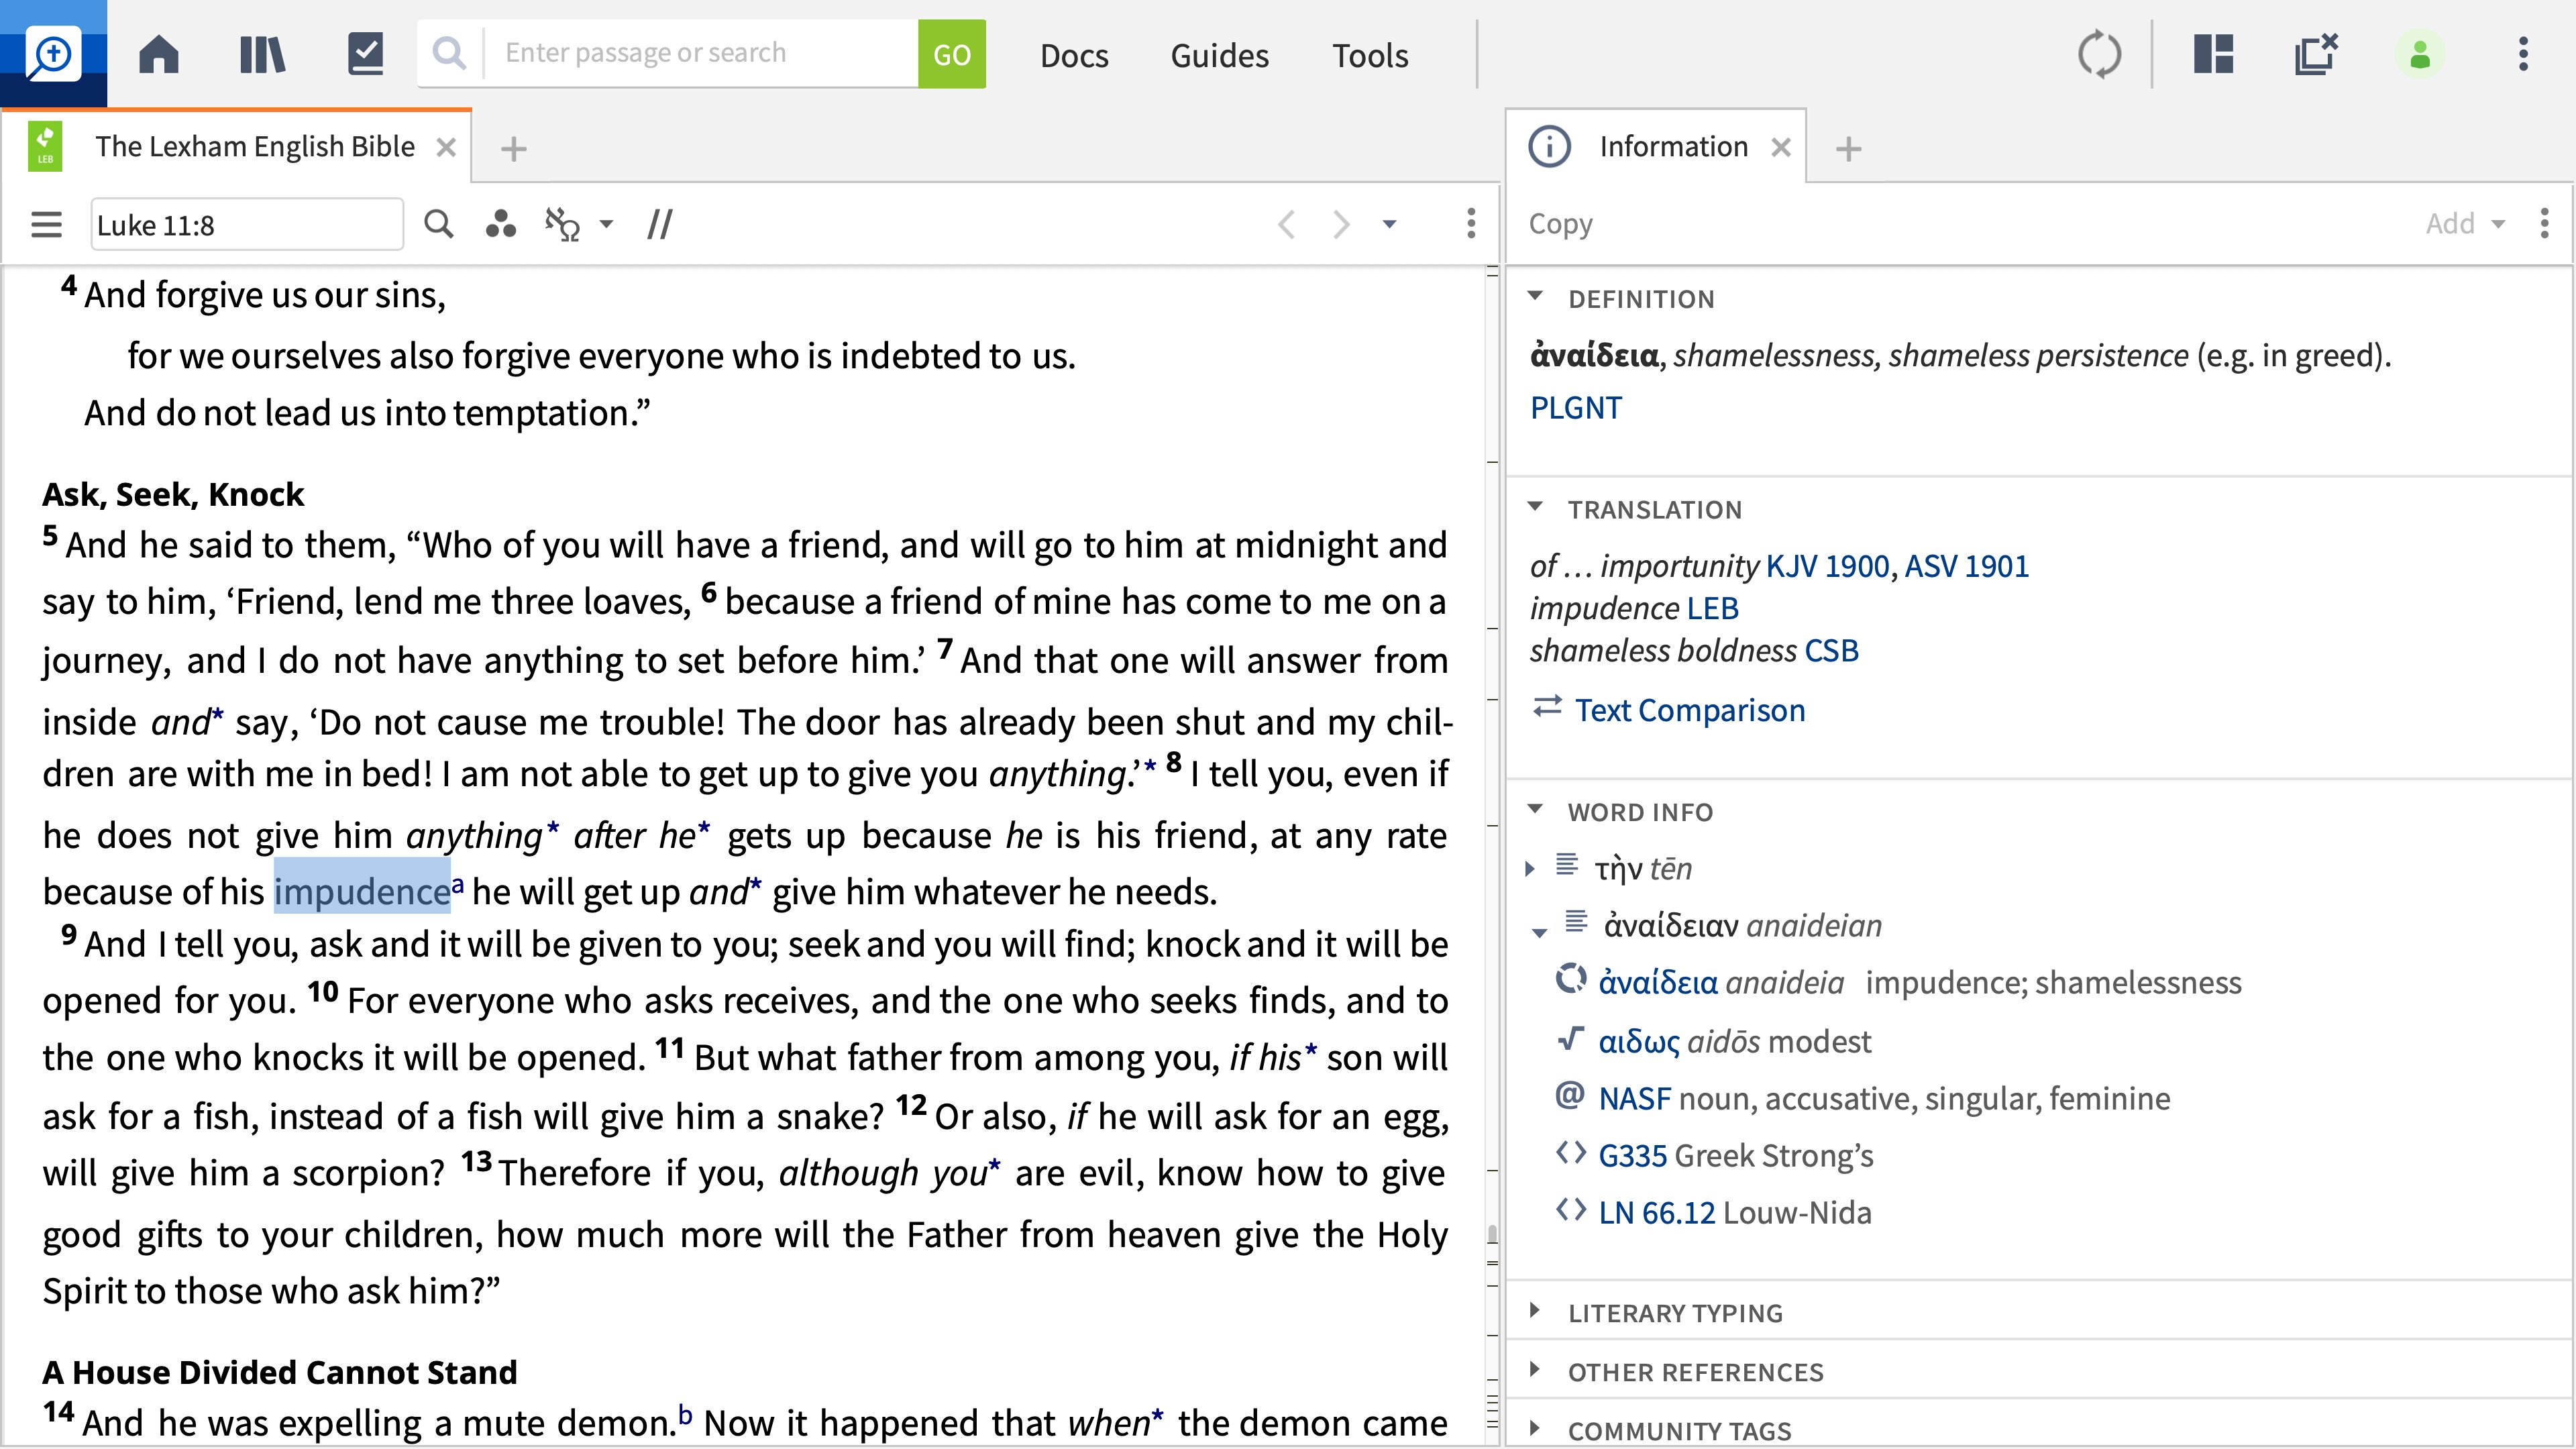Collapse the ἀναίδειαν anaideian entry
The image size is (2576, 1449).
click(1540, 933)
